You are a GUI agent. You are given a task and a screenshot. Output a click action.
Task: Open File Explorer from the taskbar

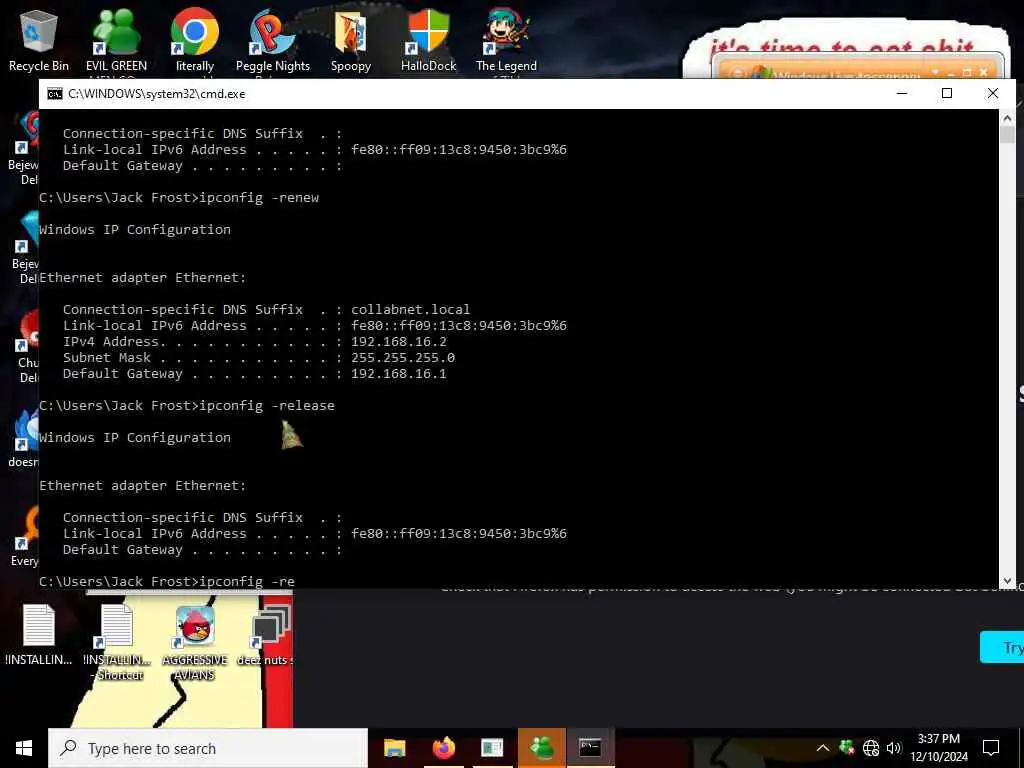click(394, 748)
